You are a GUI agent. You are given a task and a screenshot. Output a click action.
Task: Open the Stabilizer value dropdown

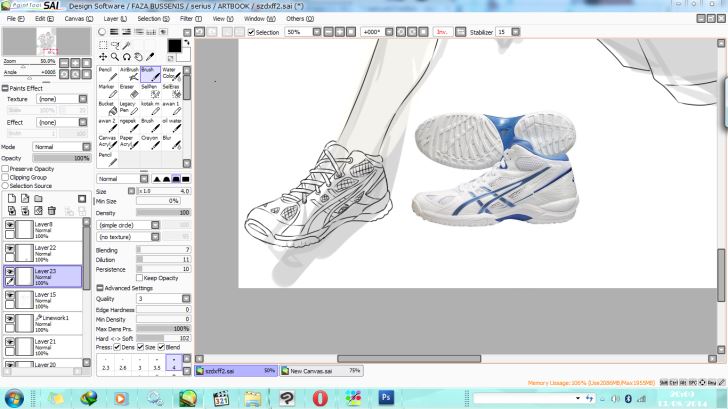coord(515,32)
